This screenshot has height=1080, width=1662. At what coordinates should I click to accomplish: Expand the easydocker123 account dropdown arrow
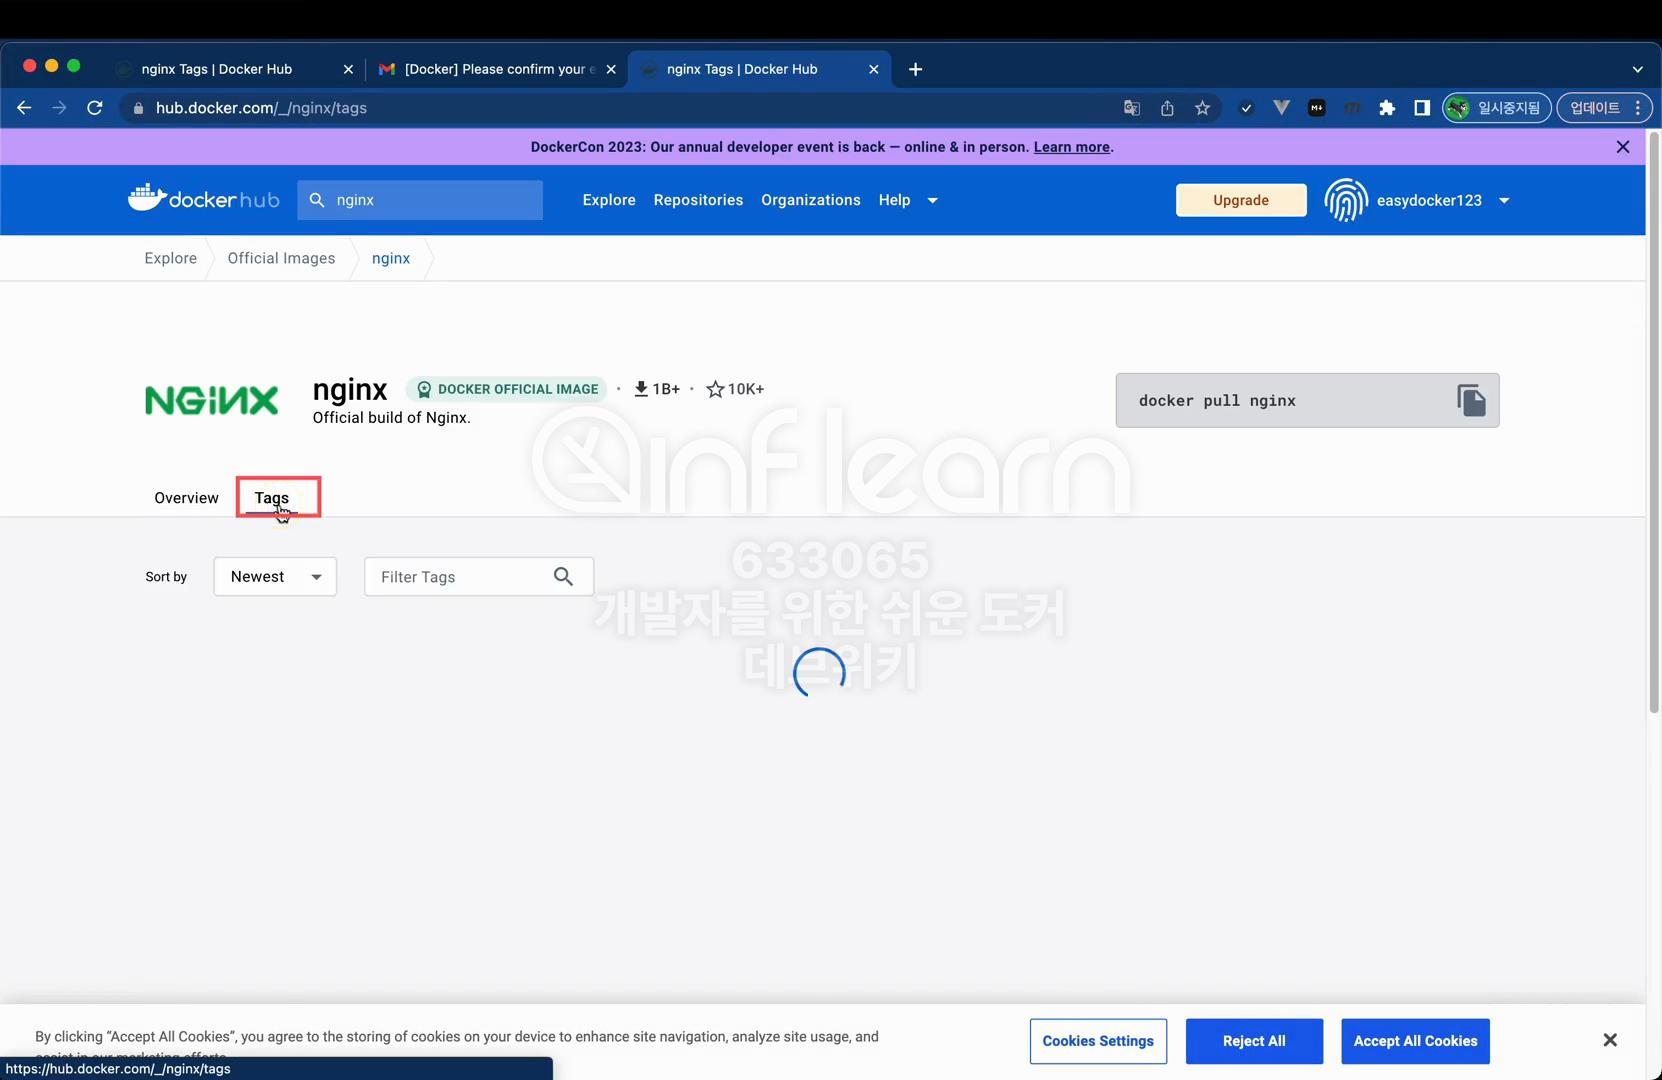1504,200
